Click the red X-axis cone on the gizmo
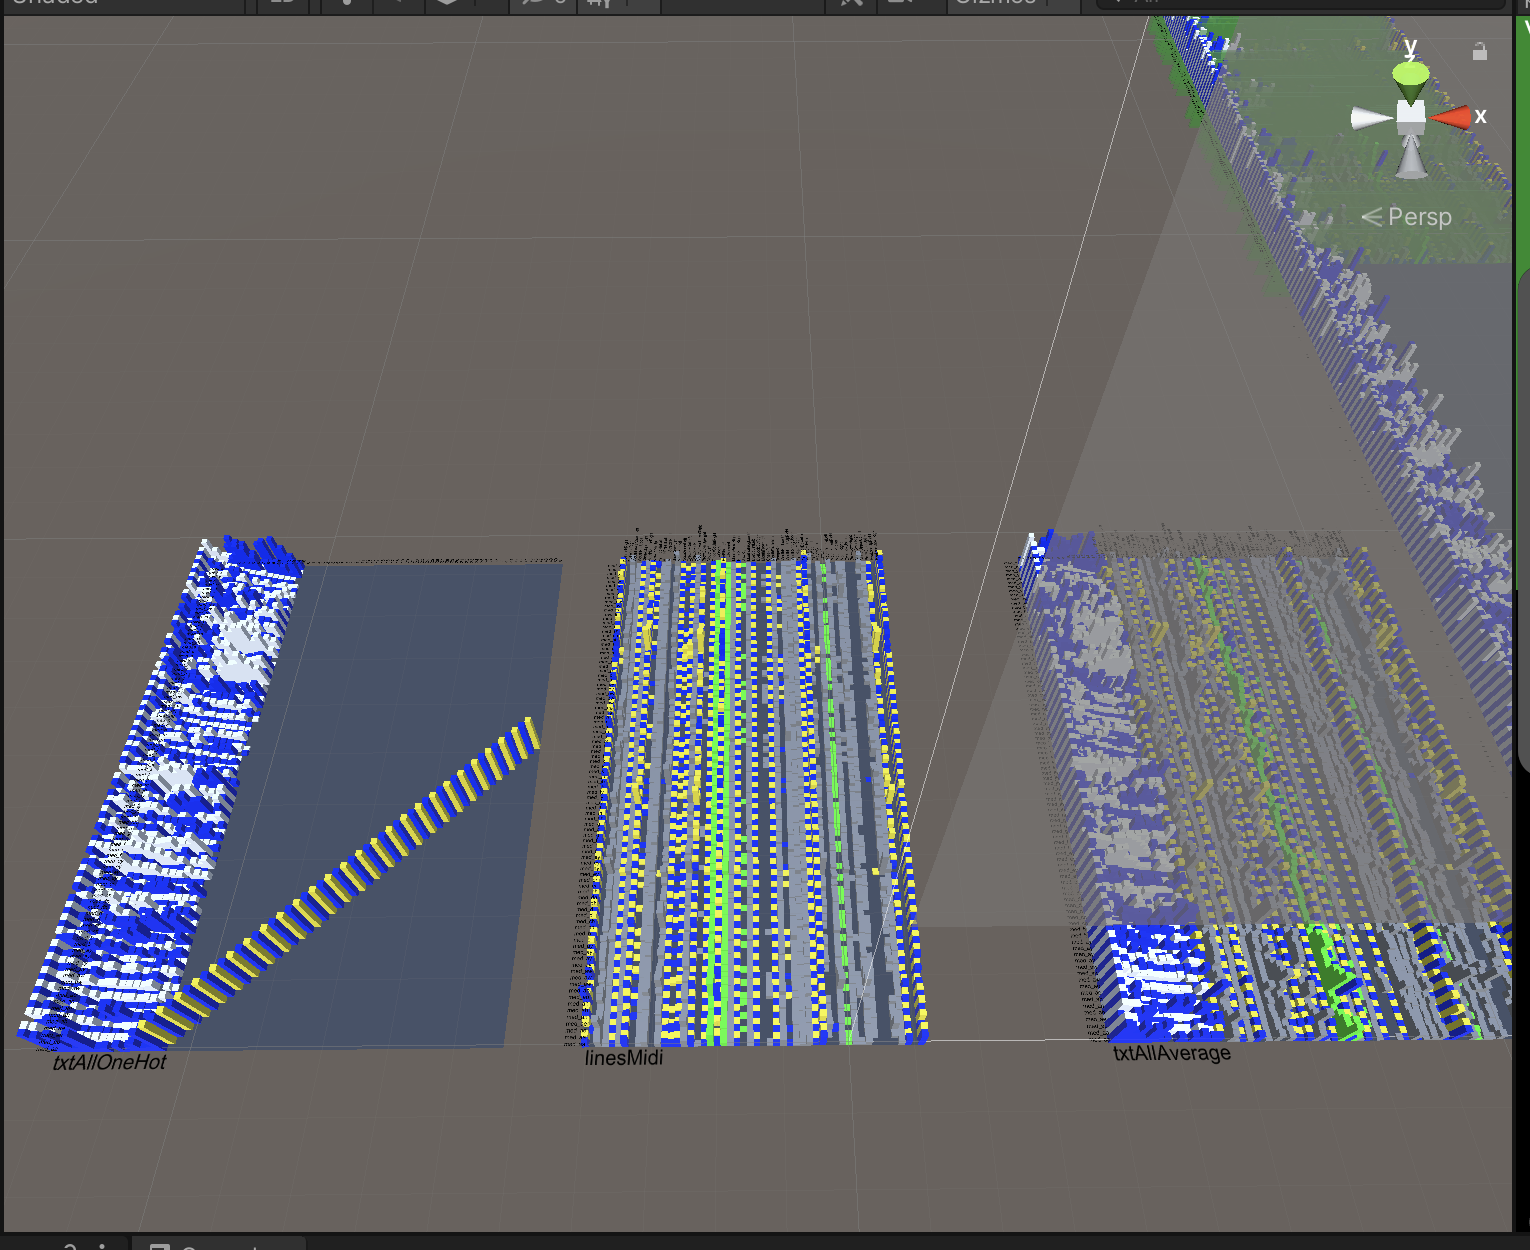 pyautogui.click(x=1452, y=118)
